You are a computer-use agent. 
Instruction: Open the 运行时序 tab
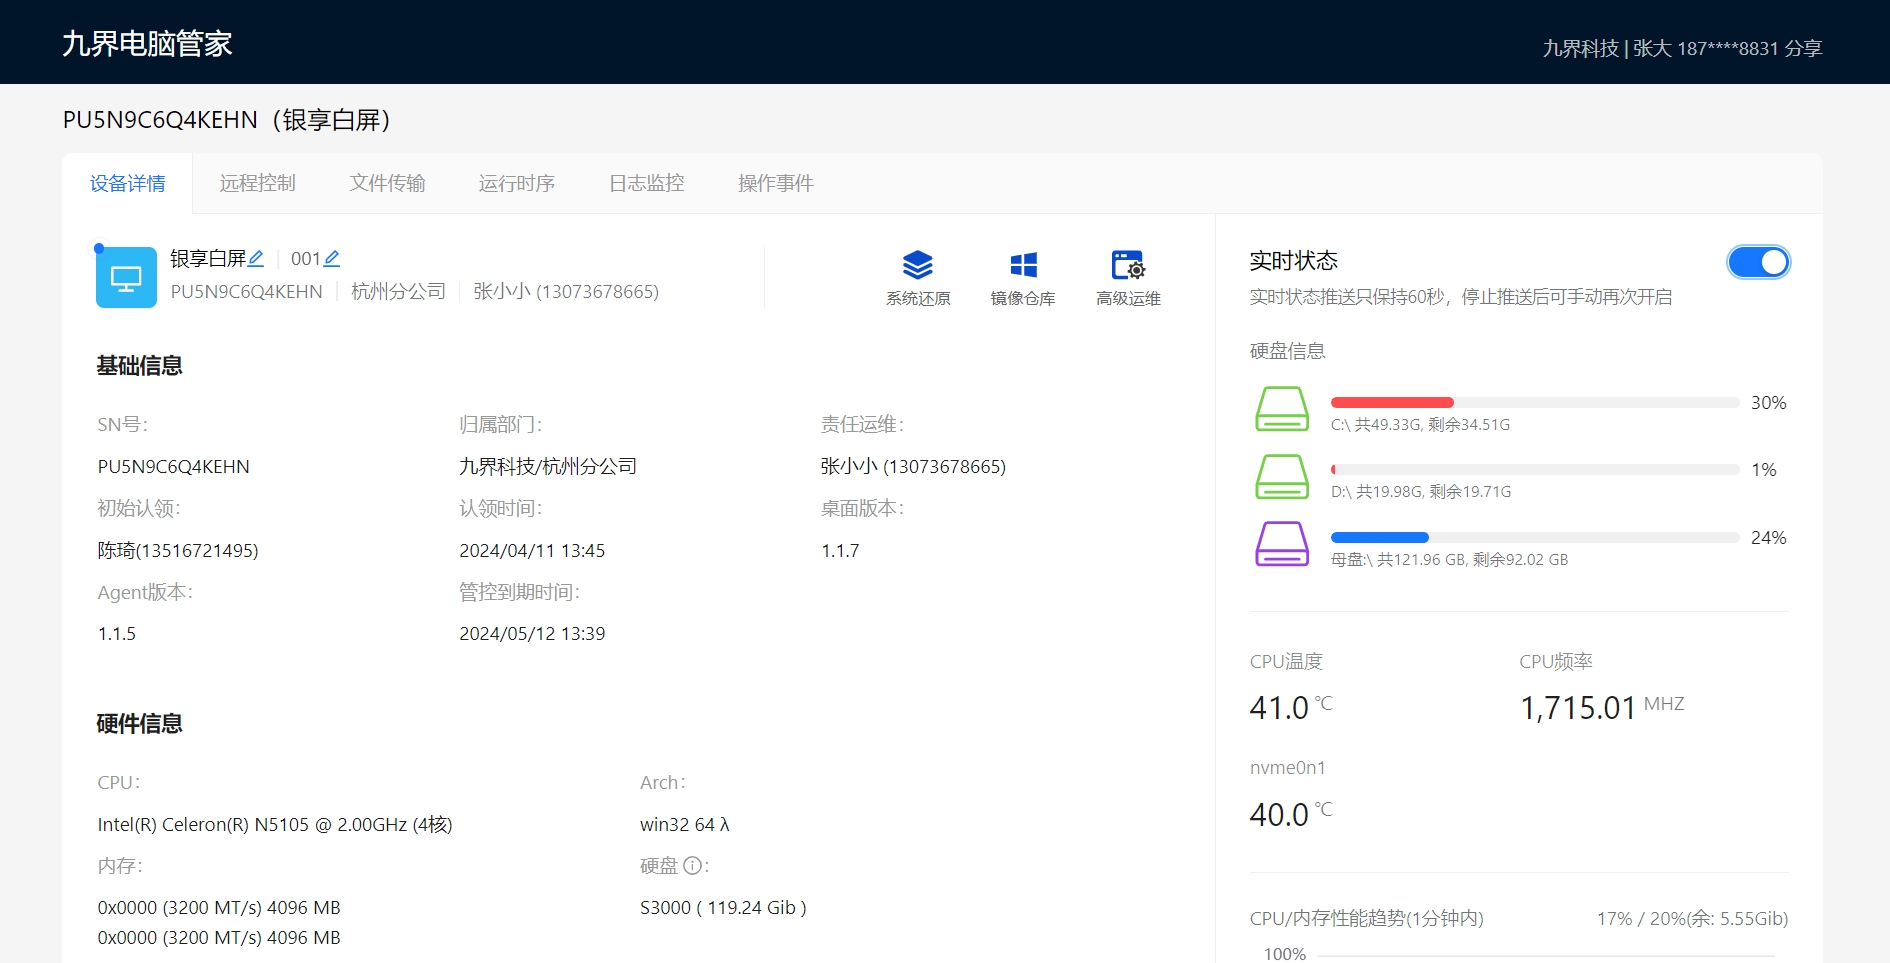point(517,183)
